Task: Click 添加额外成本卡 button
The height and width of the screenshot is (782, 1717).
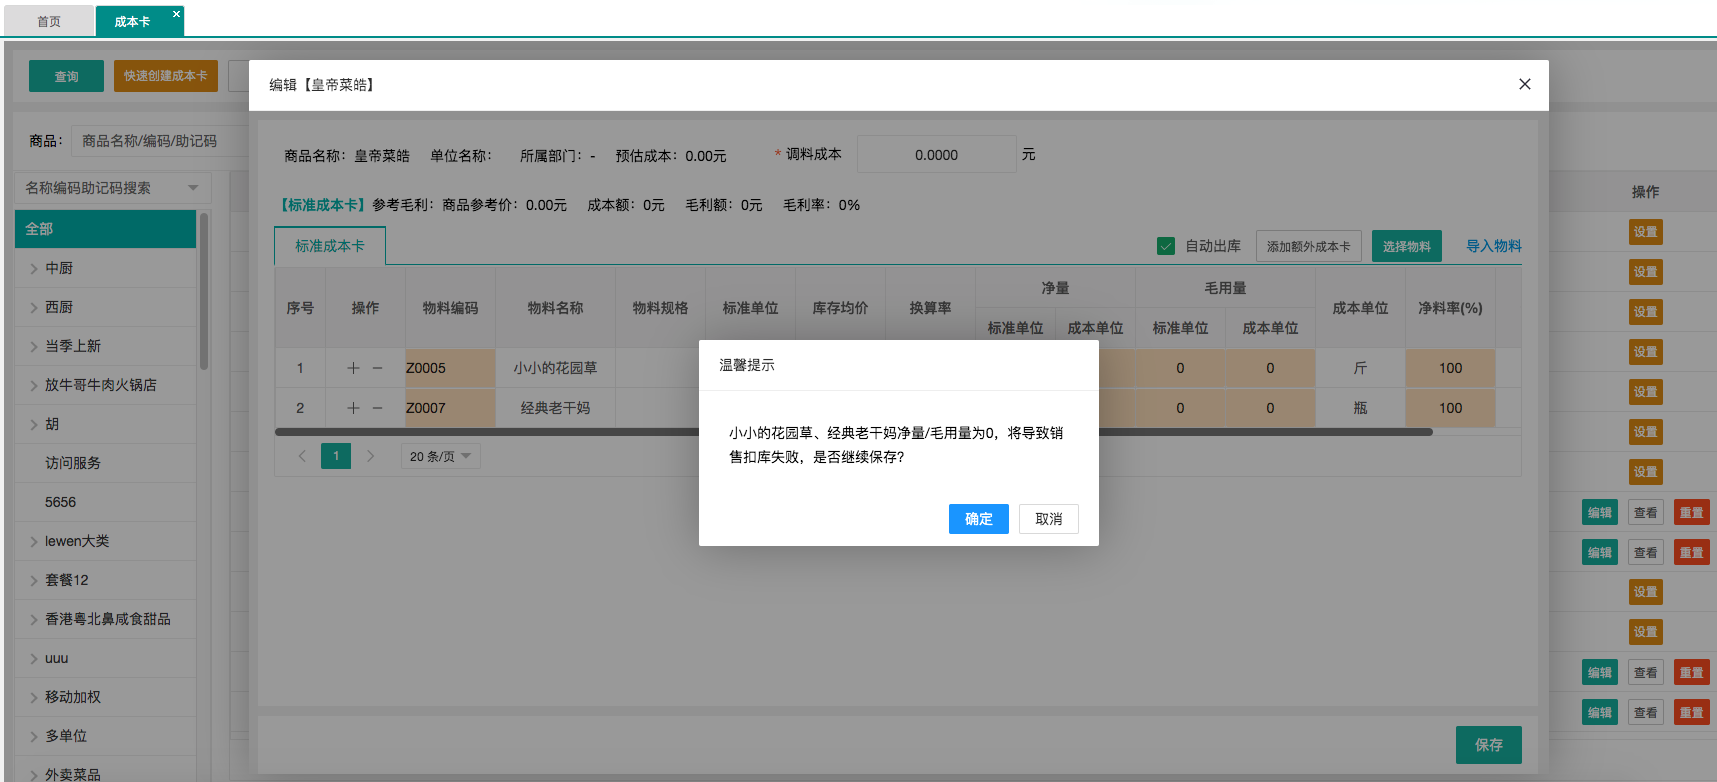Action: tap(1308, 246)
